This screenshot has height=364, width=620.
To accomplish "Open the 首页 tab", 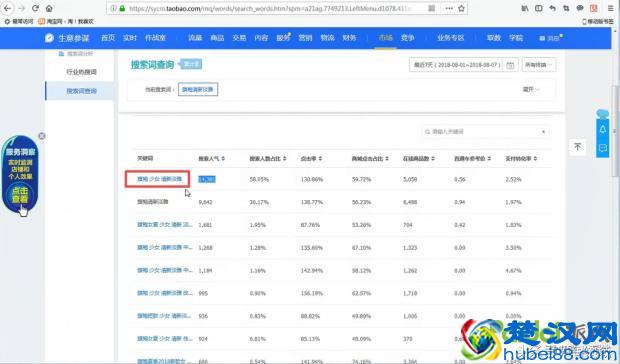I will pyautogui.click(x=108, y=38).
